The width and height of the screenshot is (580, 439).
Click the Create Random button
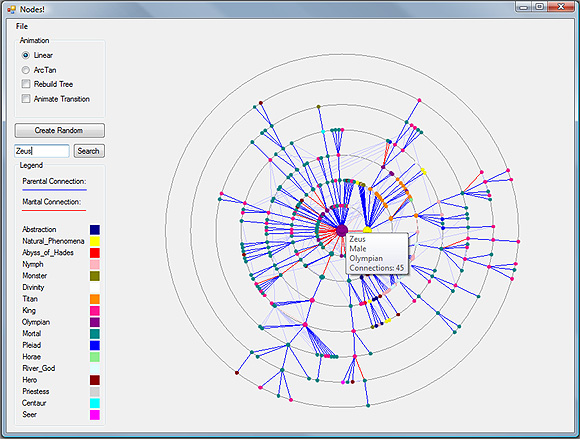point(60,131)
